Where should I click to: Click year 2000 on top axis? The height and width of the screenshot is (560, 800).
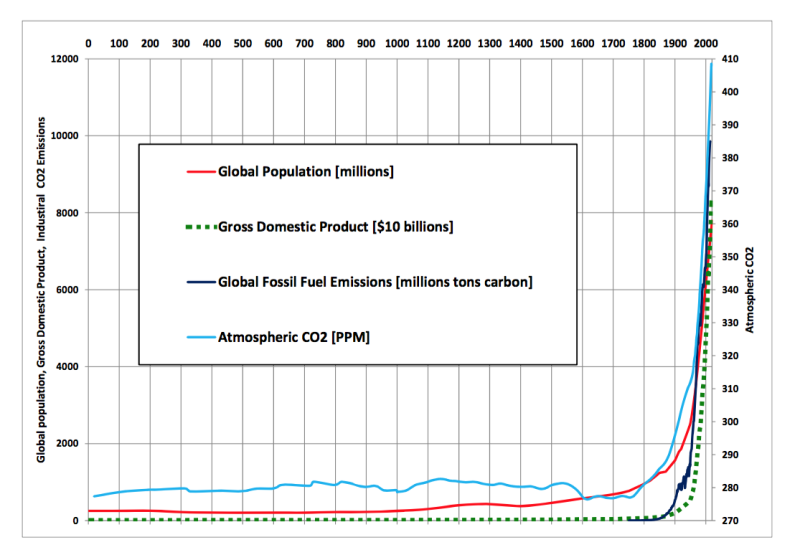point(705,44)
